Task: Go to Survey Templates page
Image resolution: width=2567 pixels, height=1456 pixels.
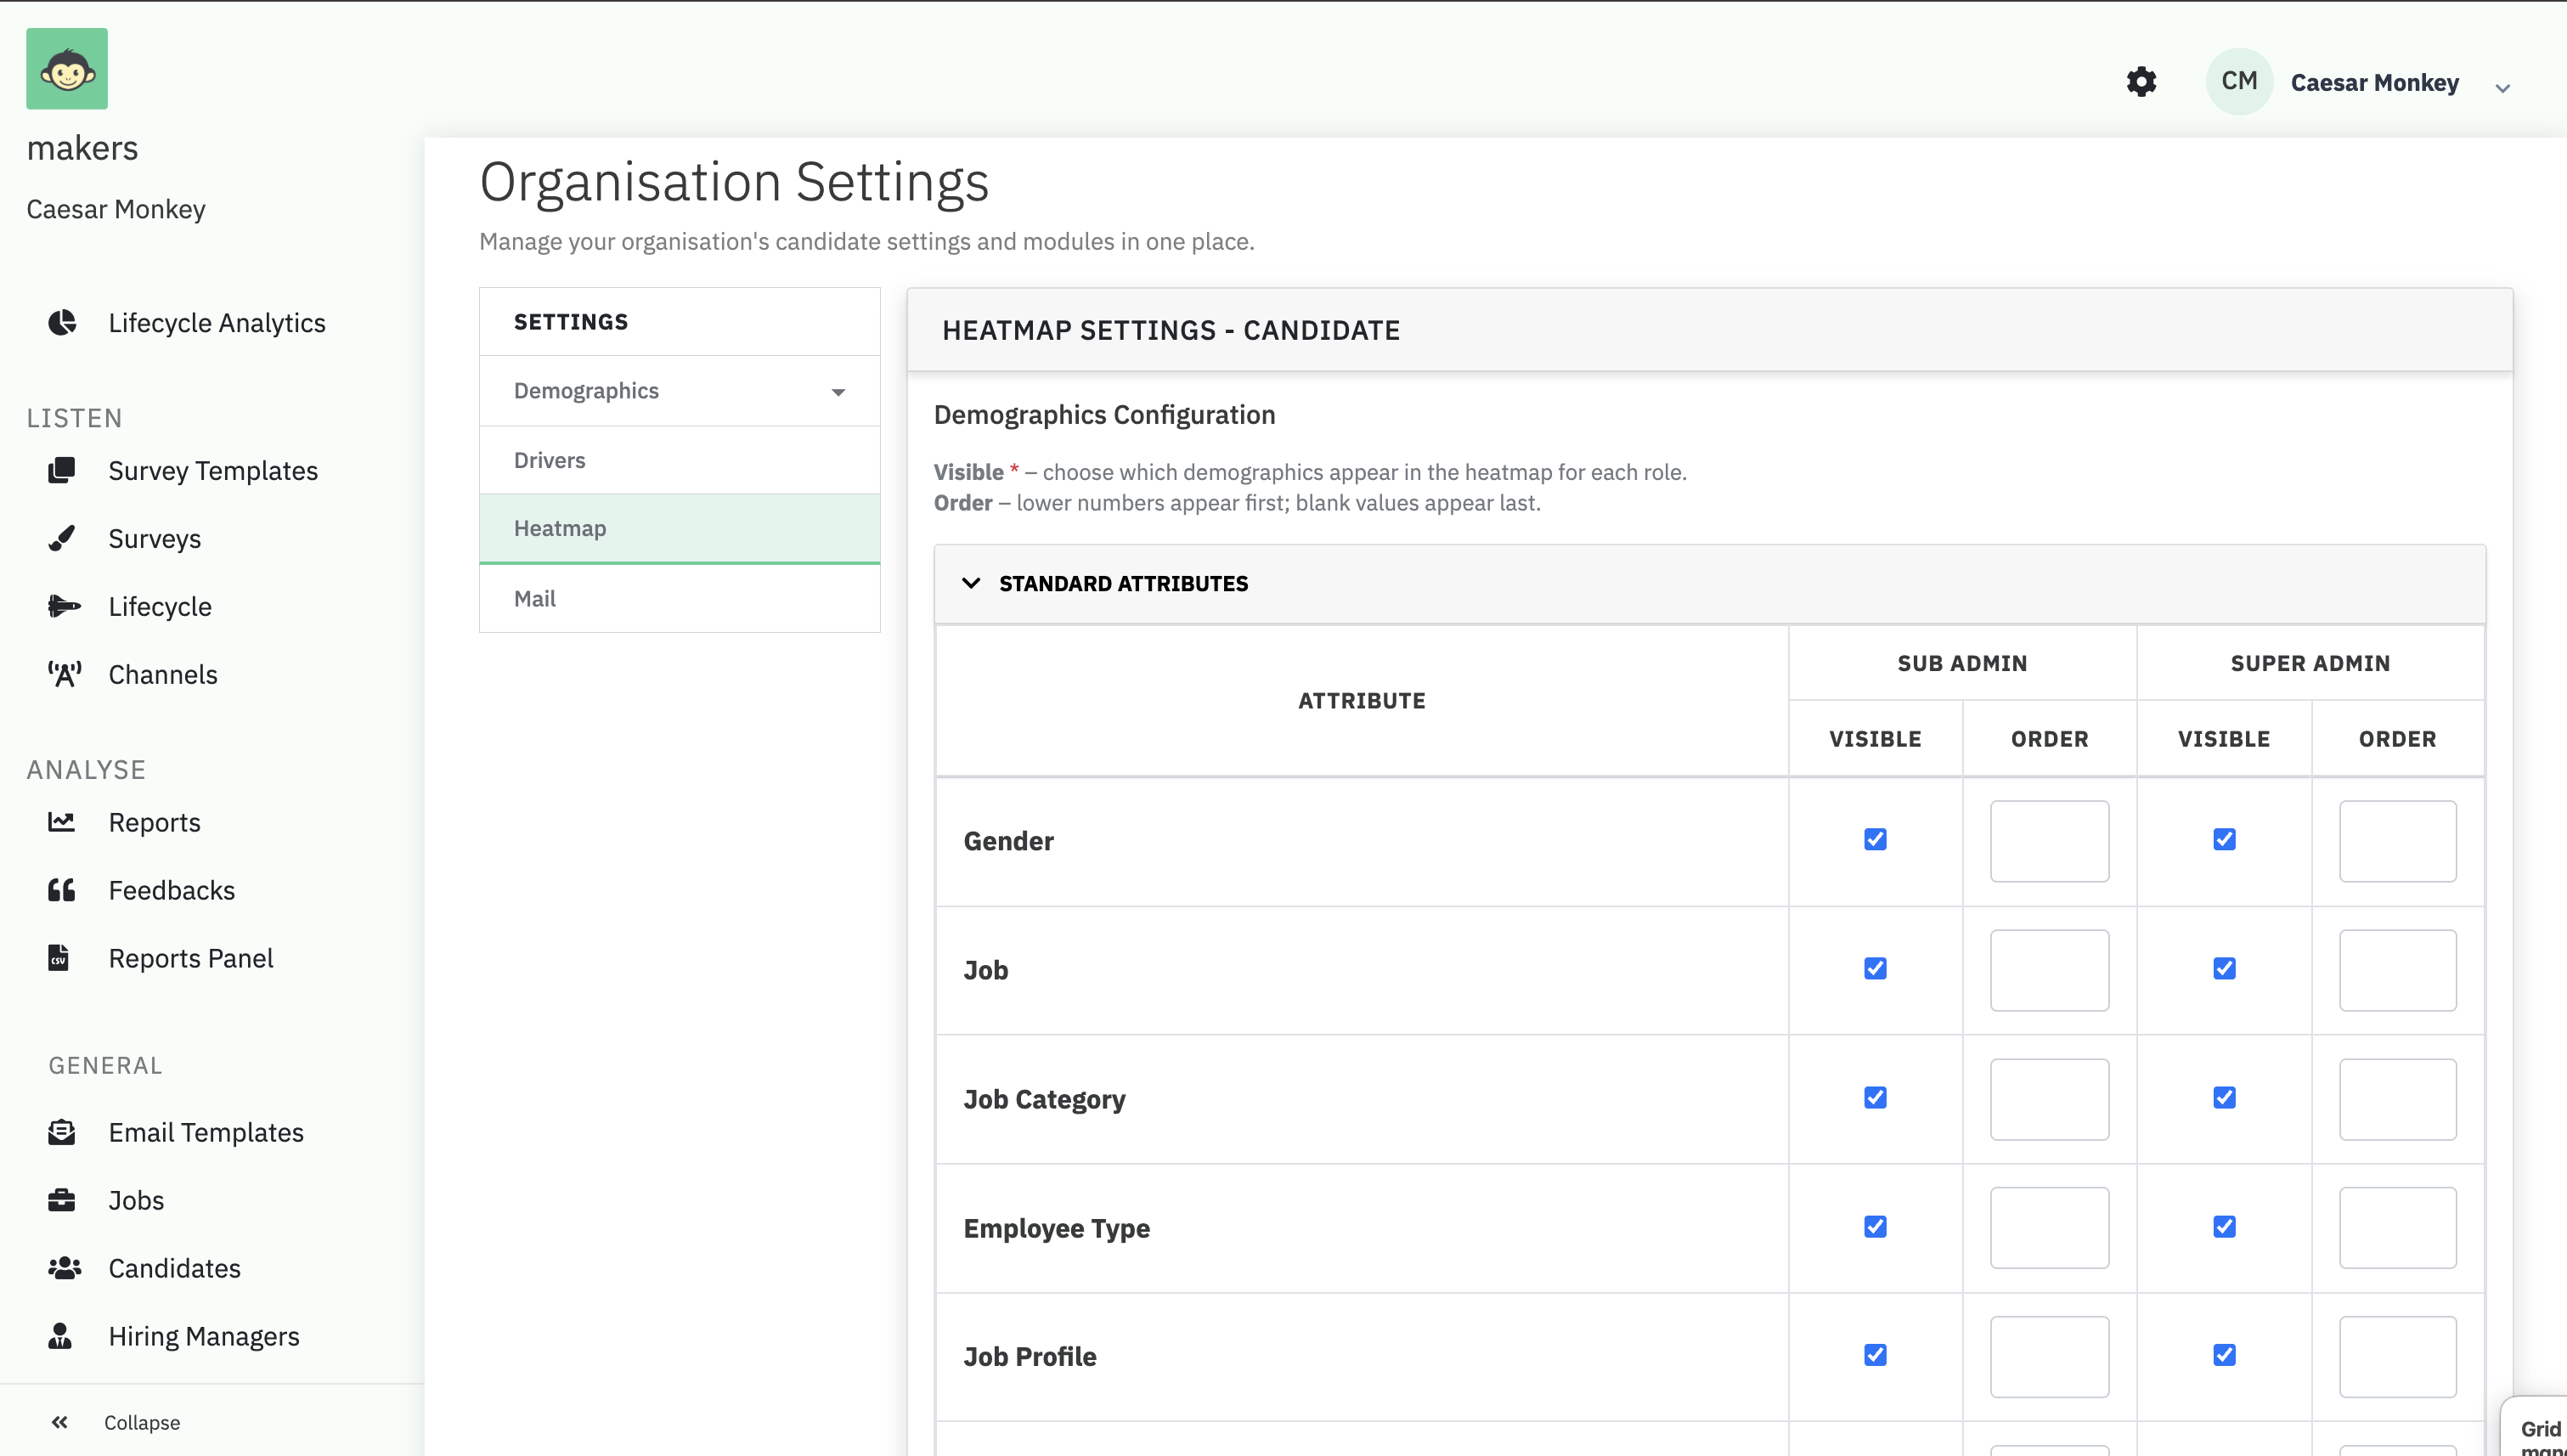Action: pos(213,470)
